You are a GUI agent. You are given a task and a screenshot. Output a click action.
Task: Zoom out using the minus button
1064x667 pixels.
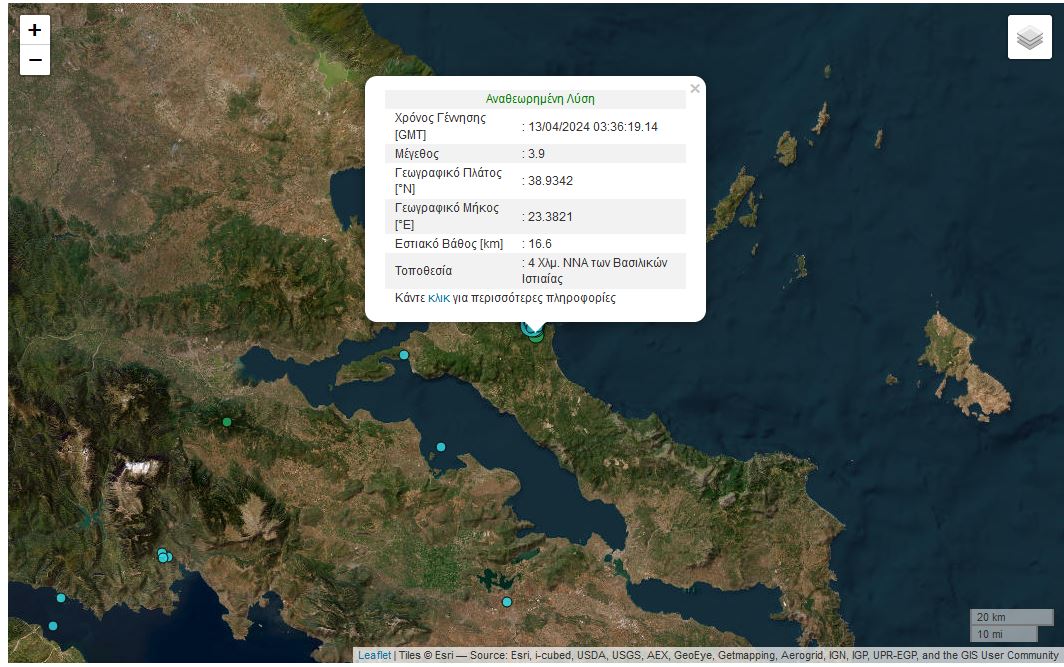[x=35, y=61]
